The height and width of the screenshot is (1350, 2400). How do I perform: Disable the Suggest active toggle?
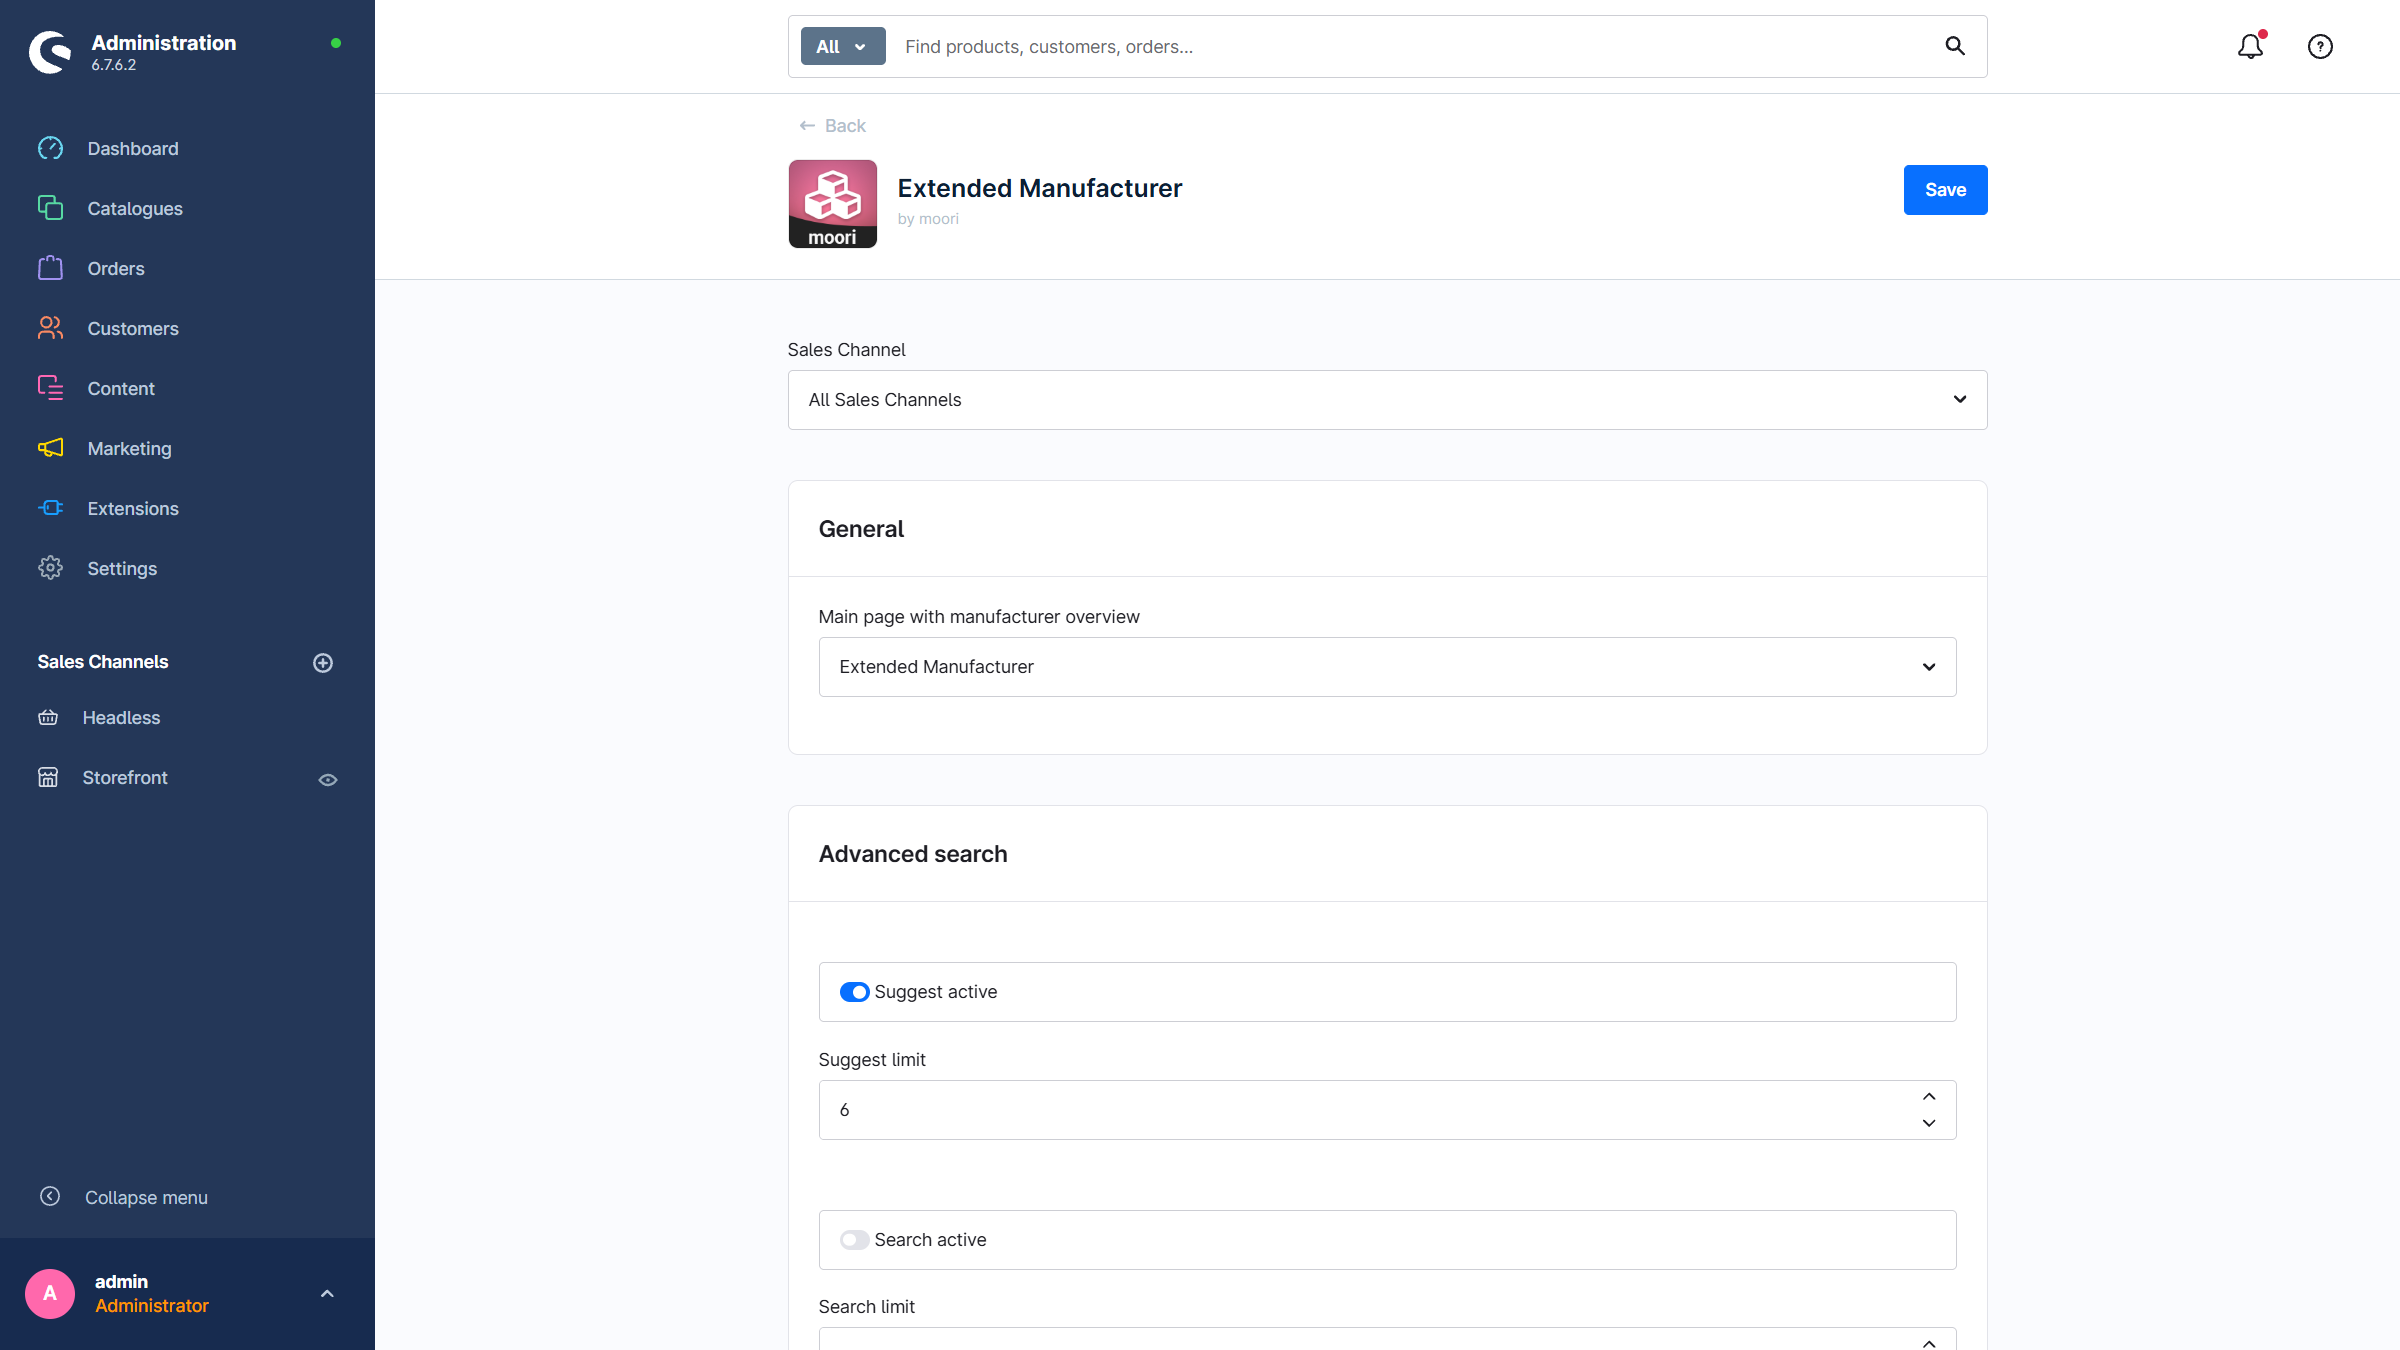(854, 992)
